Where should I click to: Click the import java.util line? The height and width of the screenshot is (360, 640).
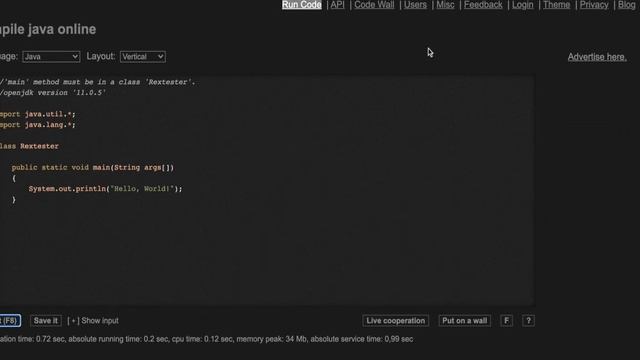[38, 114]
